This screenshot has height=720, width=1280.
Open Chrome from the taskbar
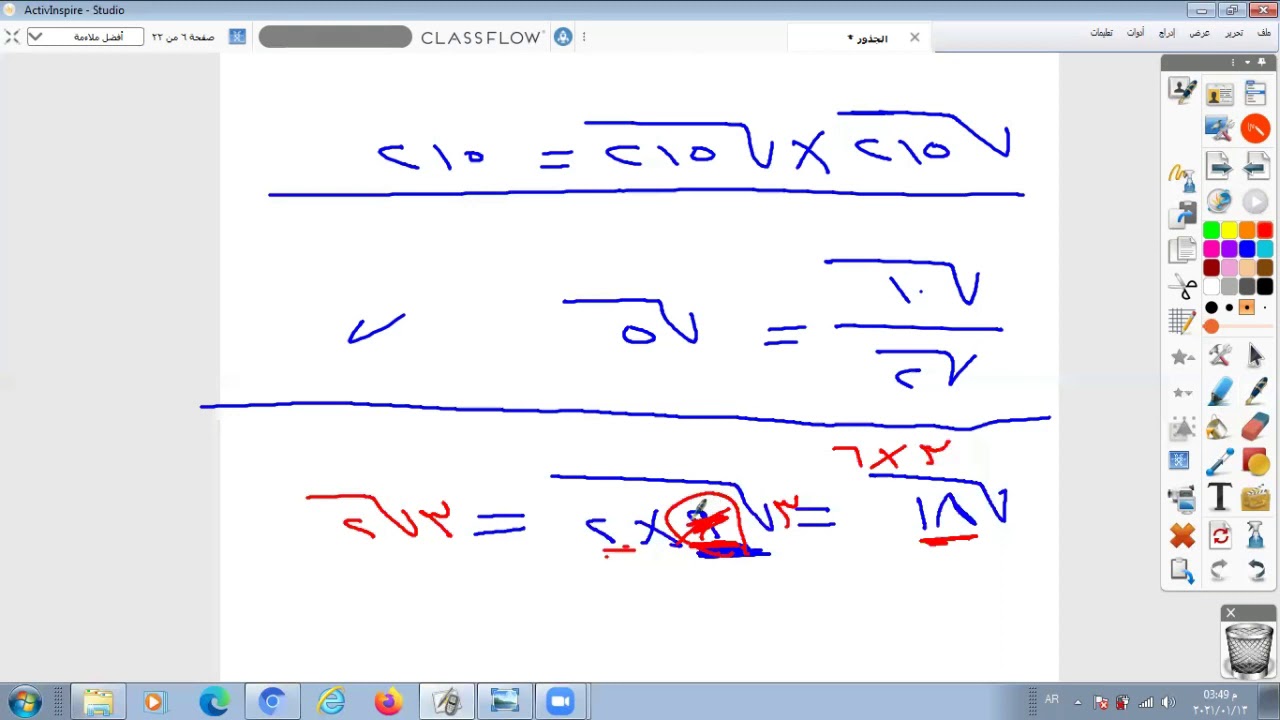click(x=271, y=702)
